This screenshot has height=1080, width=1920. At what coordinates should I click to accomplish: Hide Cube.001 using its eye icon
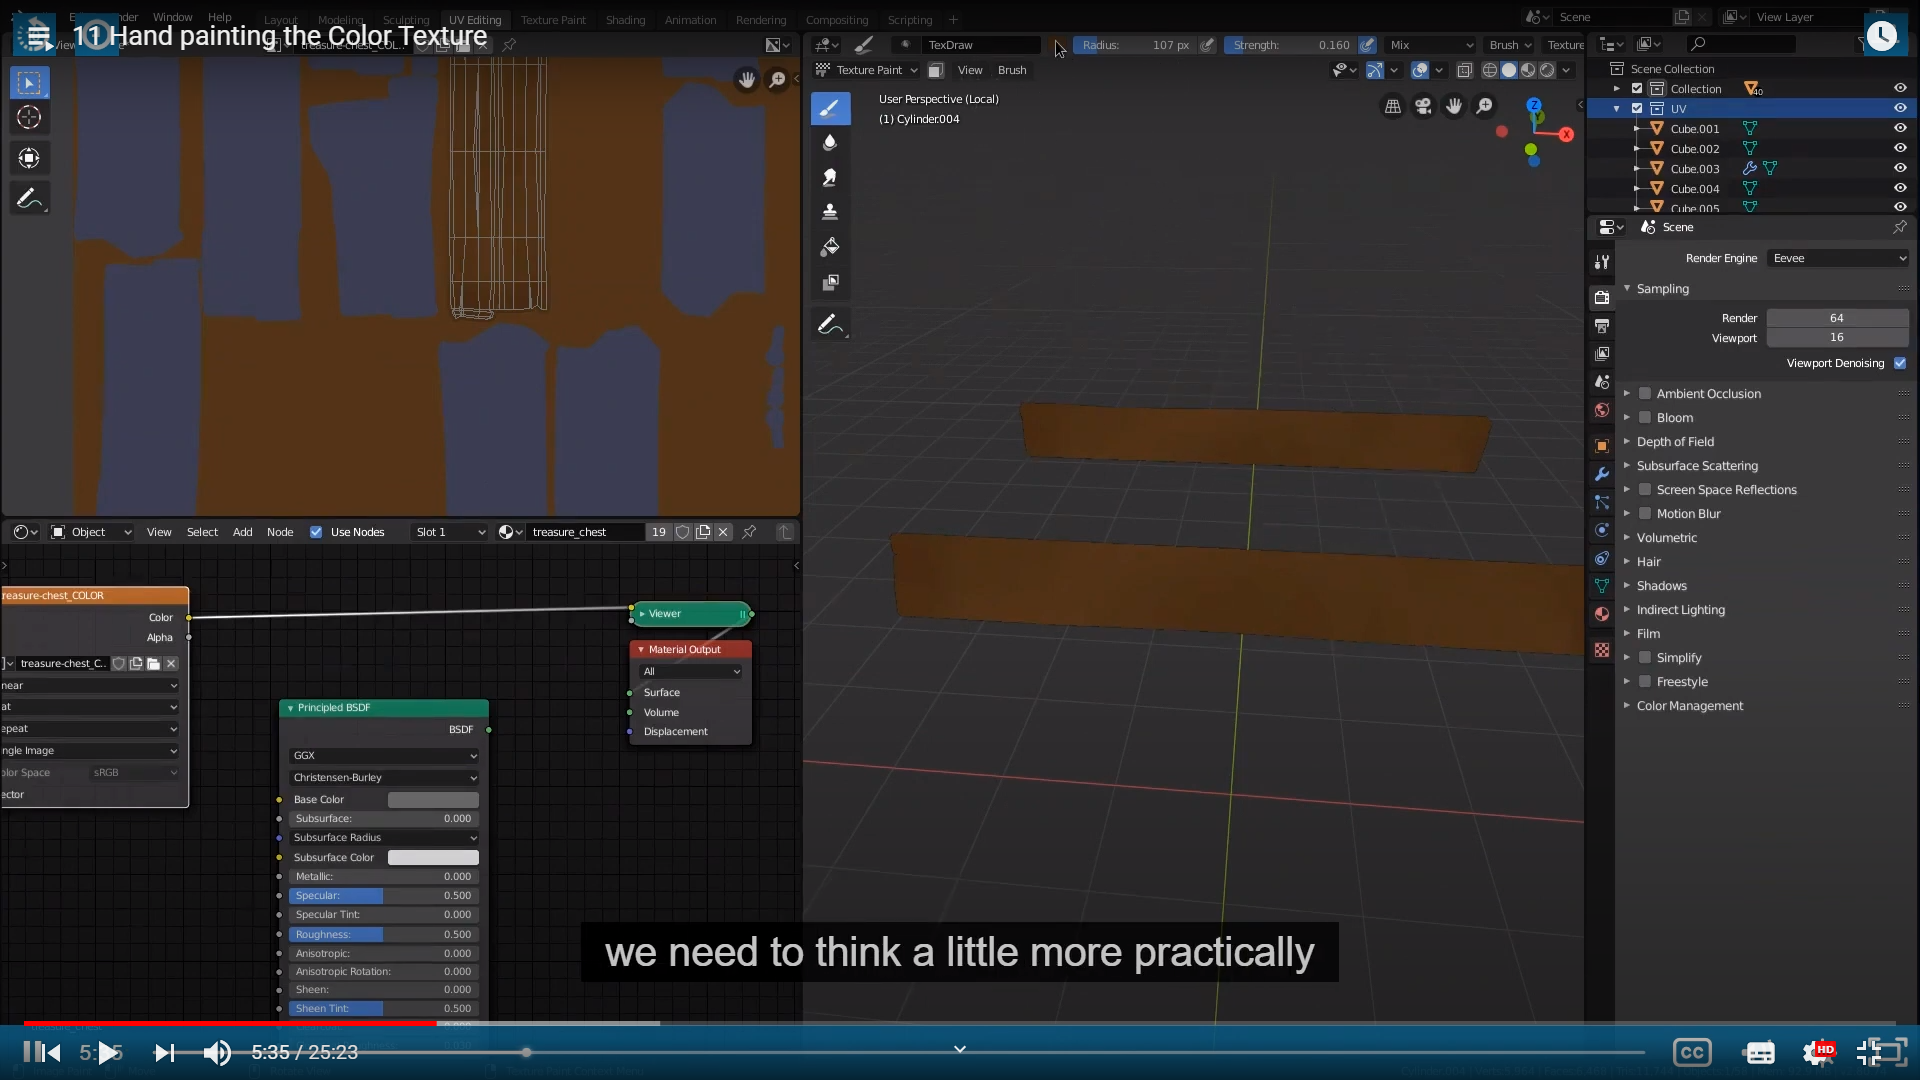click(x=1900, y=128)
